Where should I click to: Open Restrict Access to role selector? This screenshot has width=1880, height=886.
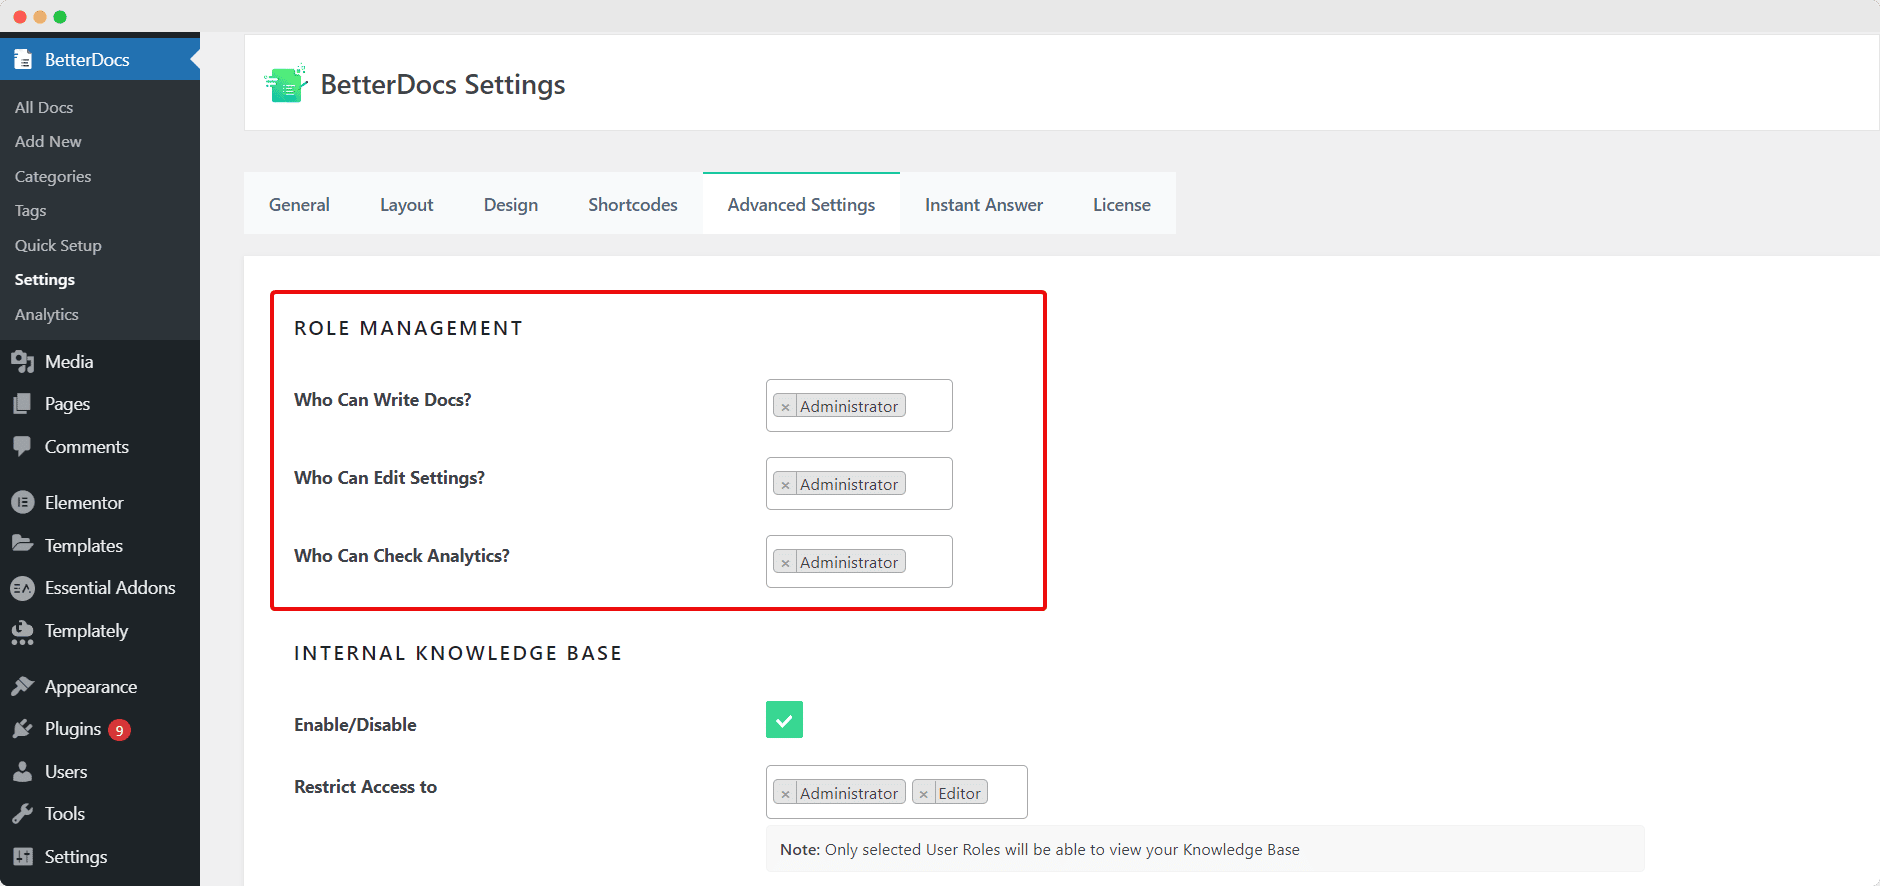[896, 792]
